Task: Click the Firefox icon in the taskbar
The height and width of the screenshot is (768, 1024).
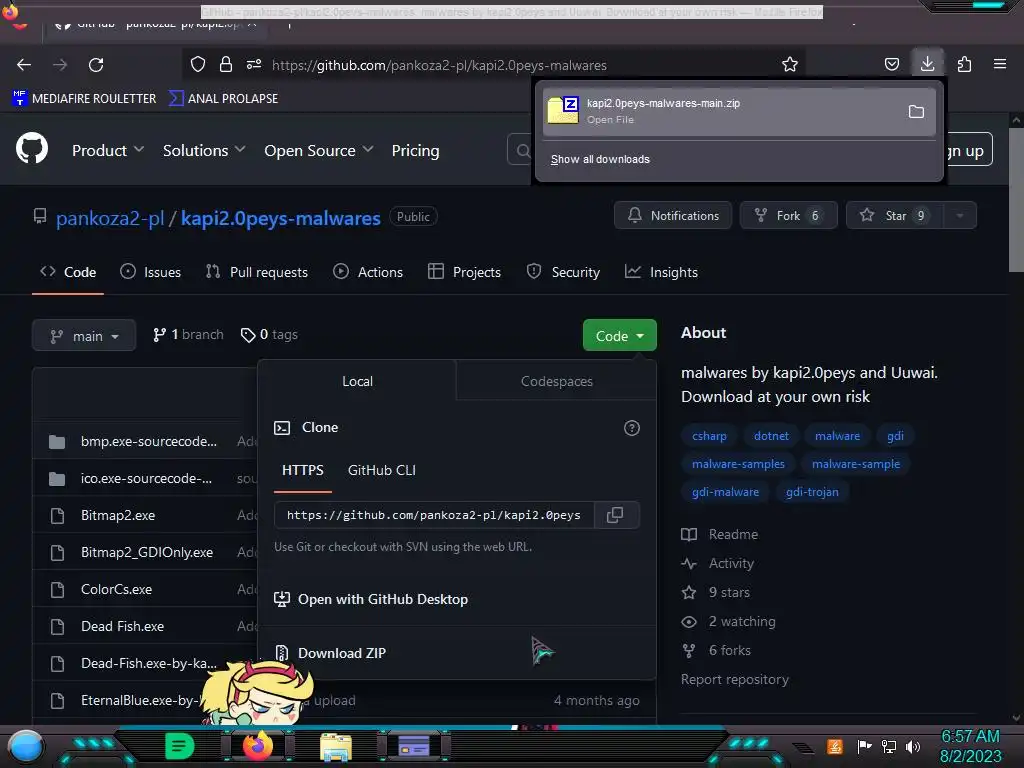Action: pos(257,746)
